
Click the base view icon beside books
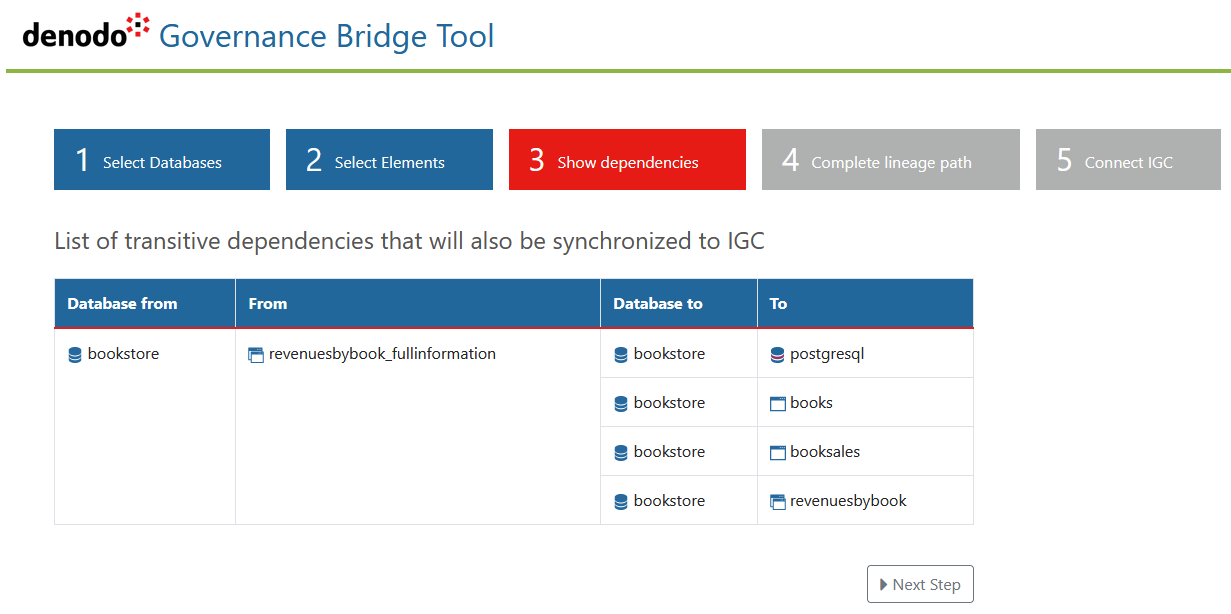778,404
